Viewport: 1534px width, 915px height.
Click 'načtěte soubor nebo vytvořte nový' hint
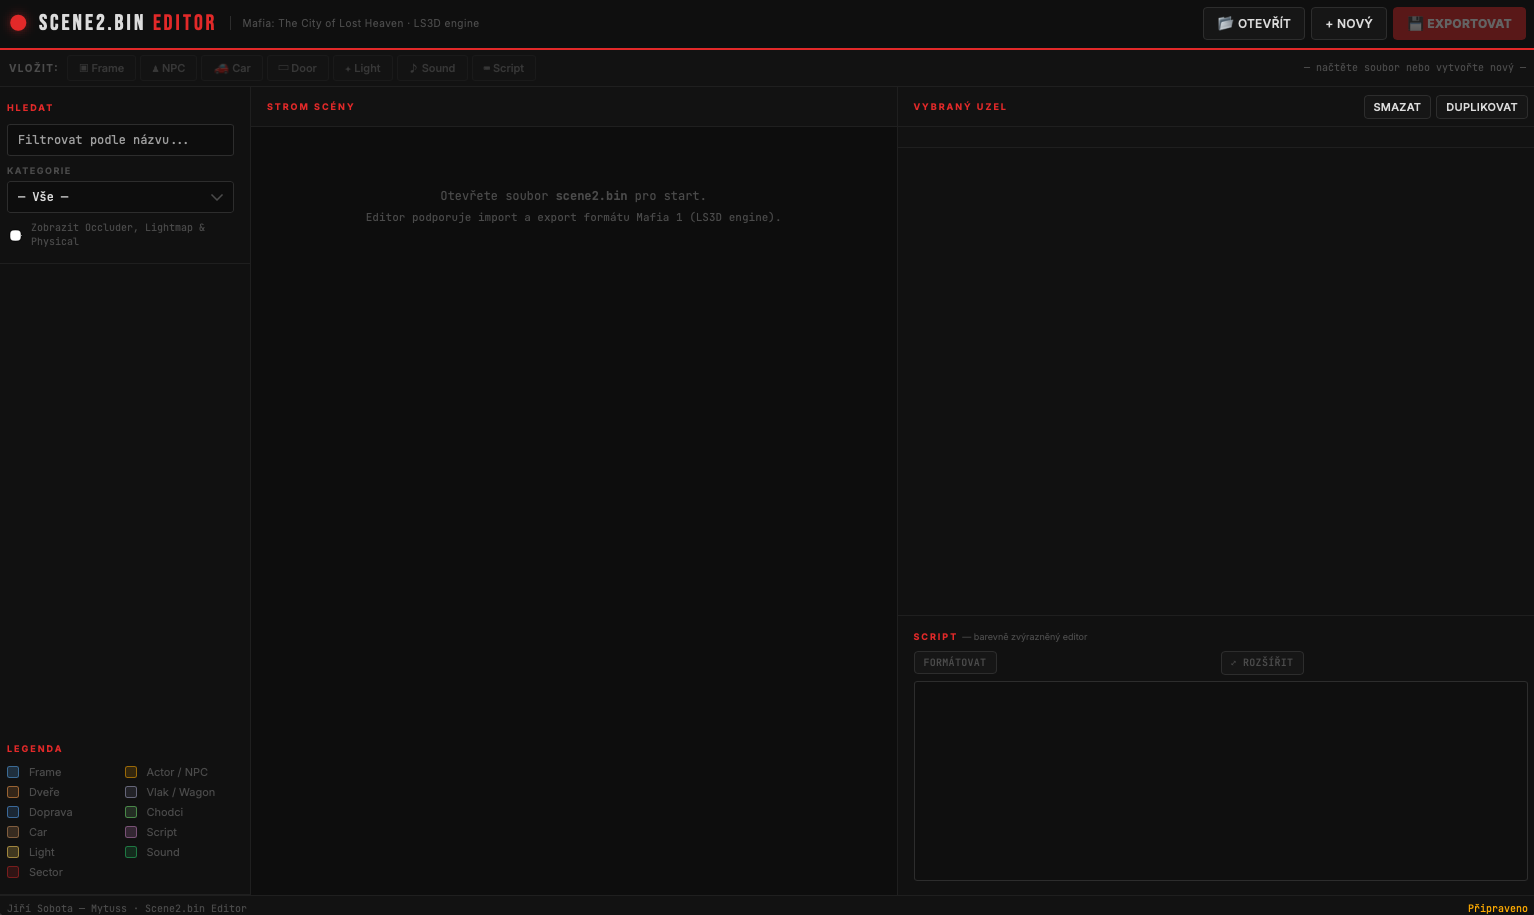(1415, 68)
